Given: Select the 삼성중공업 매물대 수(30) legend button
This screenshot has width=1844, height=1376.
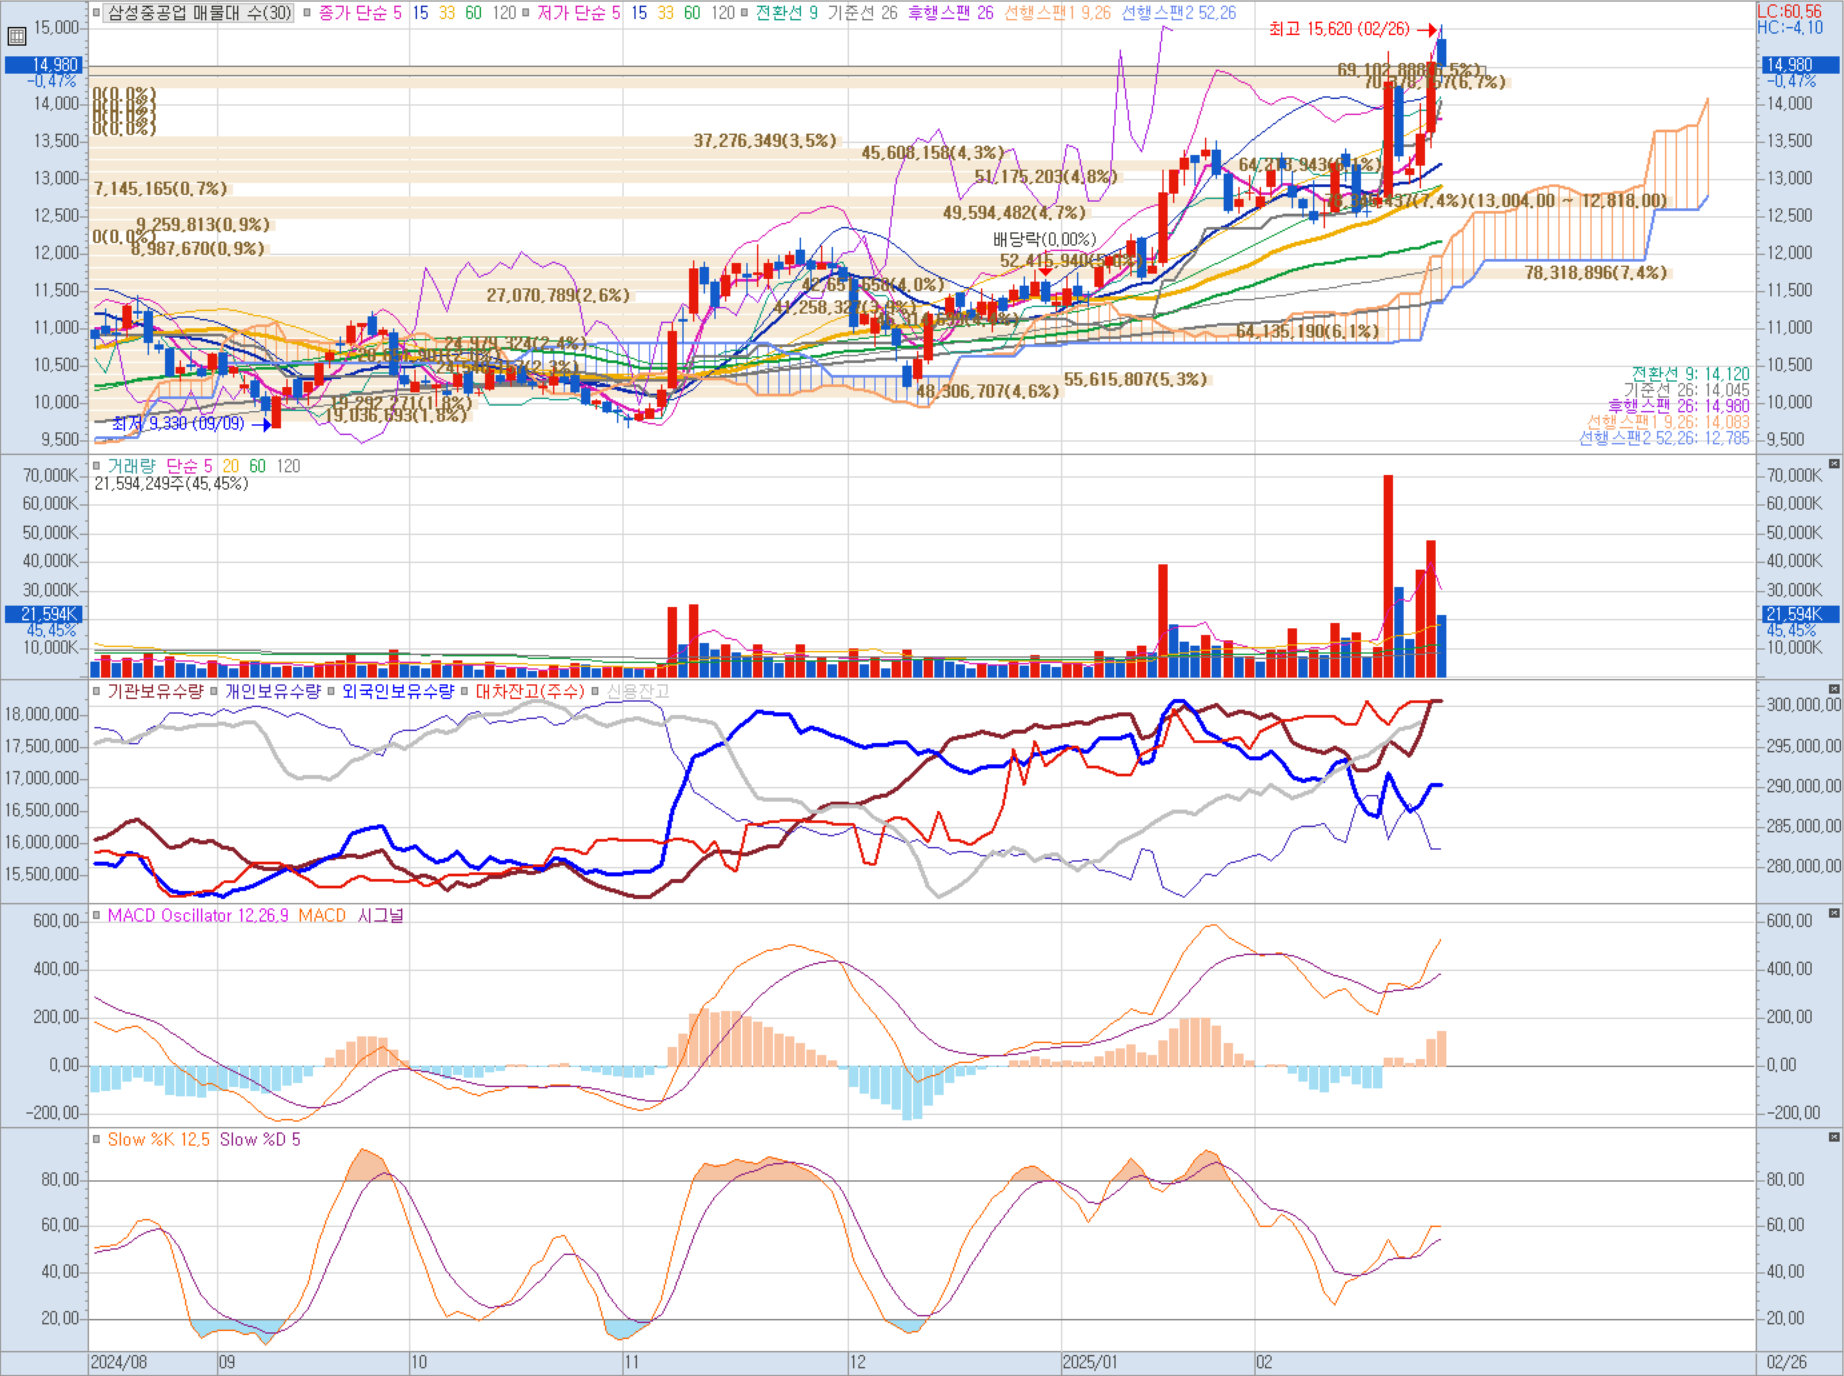Looking at the screenshot, I should [x=199, y=13].
